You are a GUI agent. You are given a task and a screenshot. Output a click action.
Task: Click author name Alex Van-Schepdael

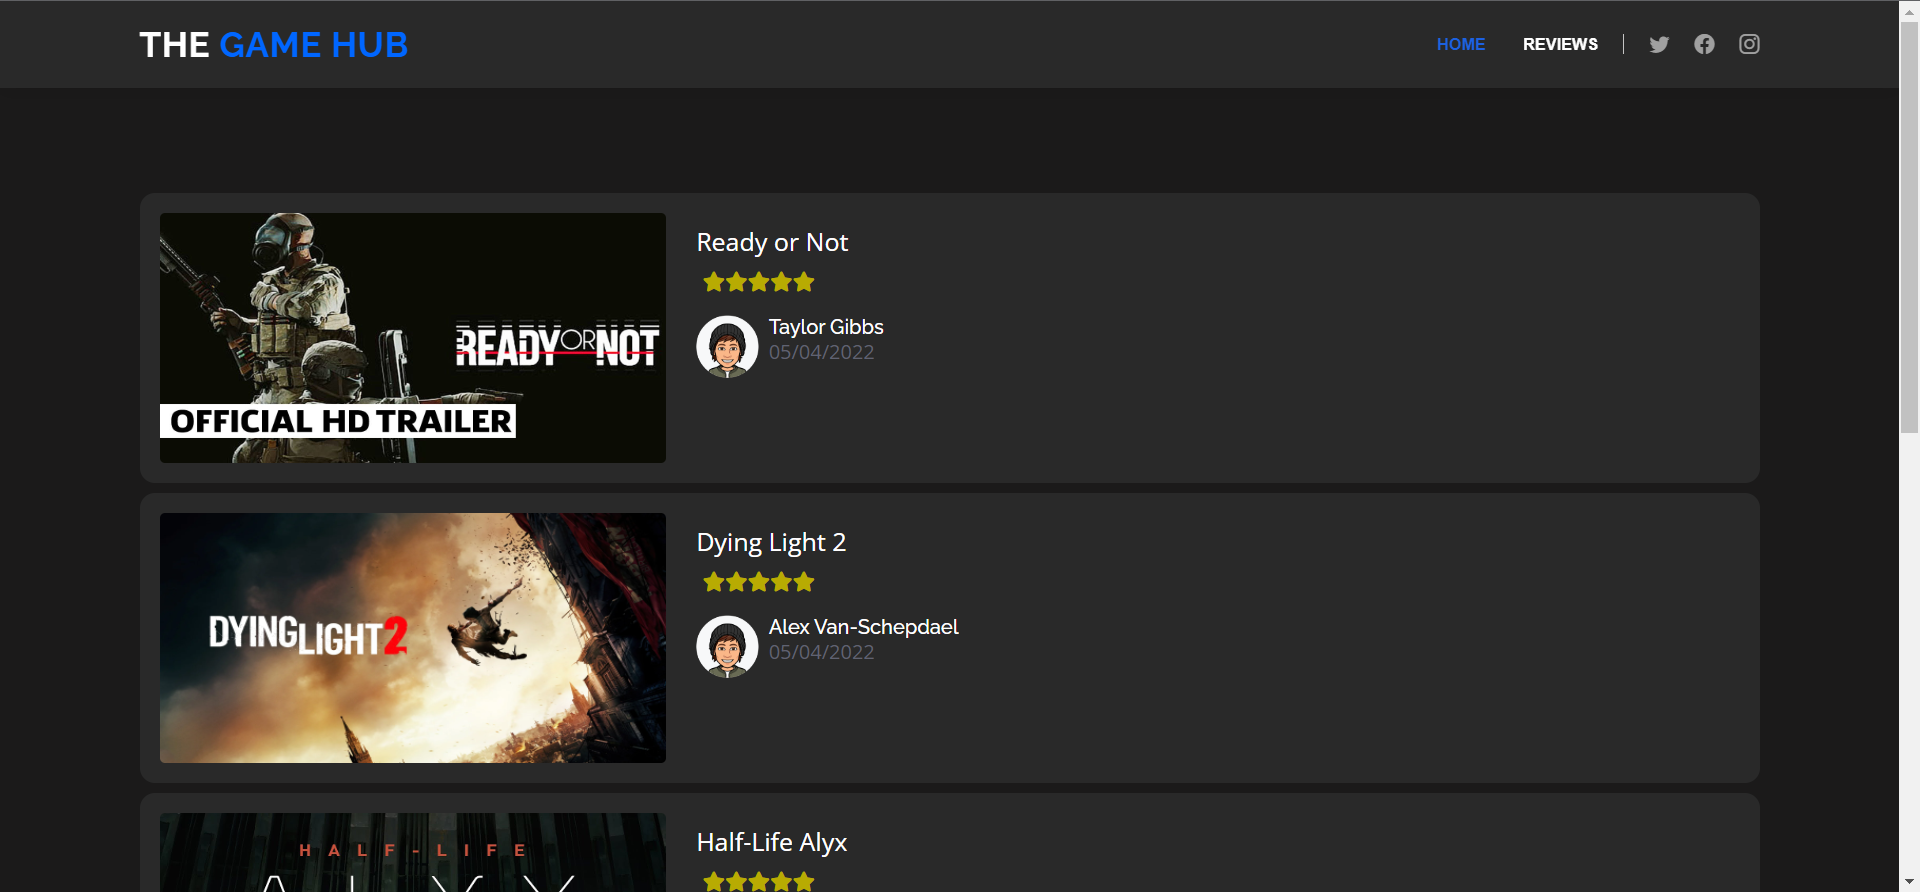pyautogui.click(x=863, y=627)
